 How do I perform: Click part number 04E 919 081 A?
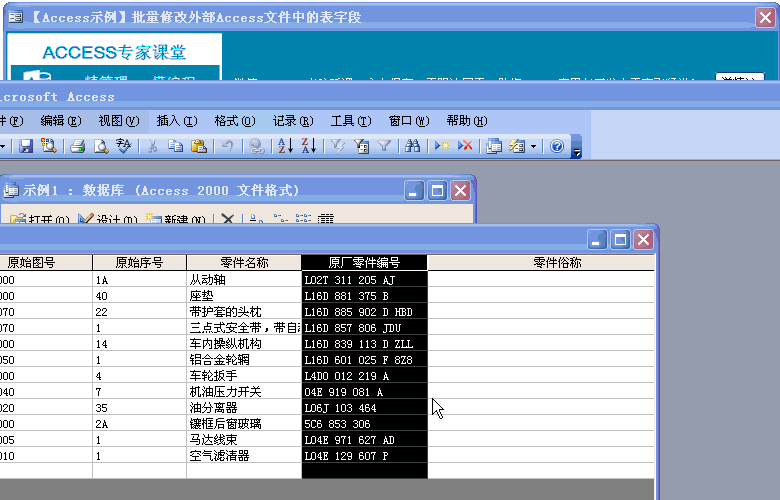tap(365, 392)
